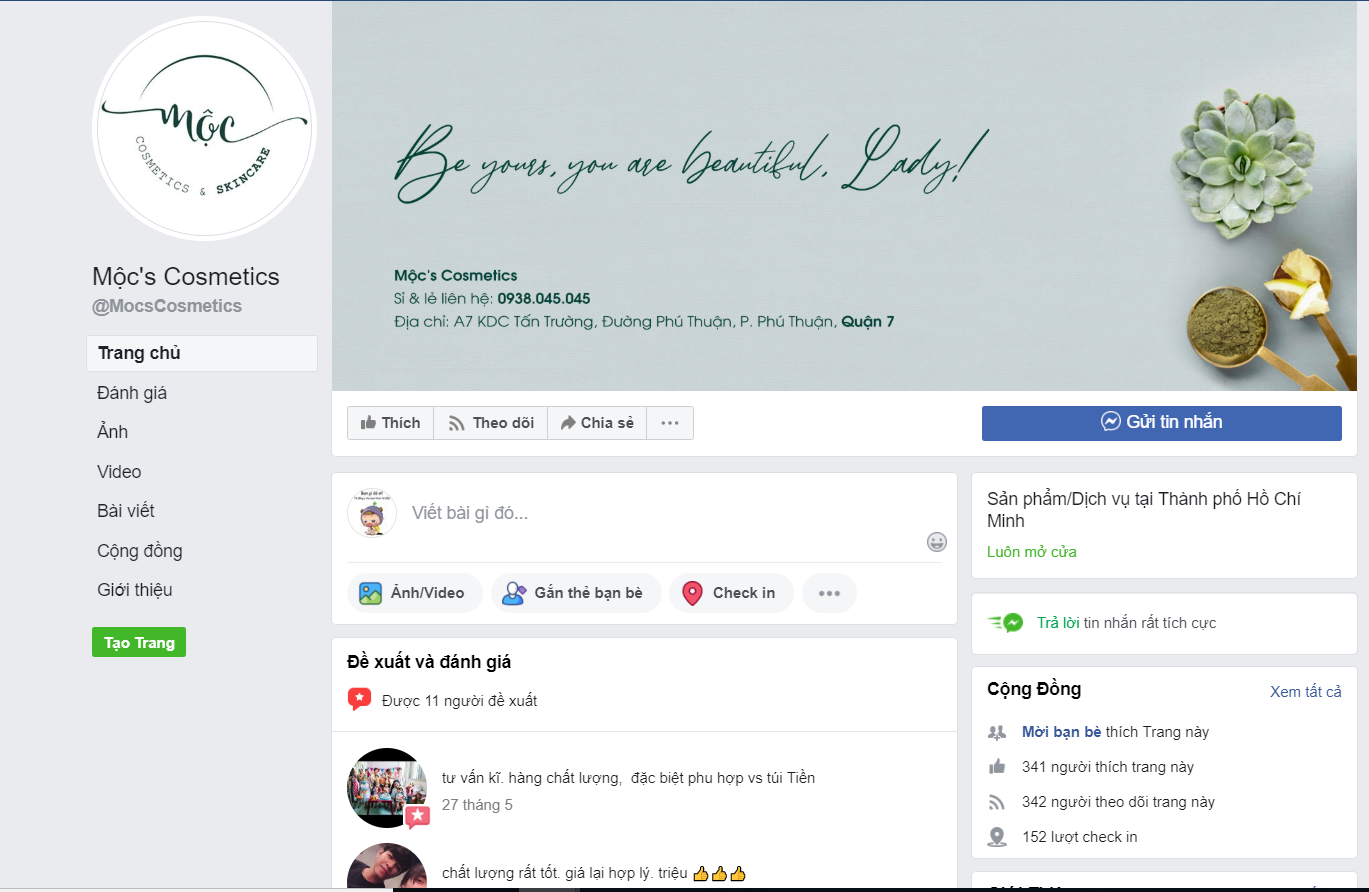The image size is (1369, 892).
Task: Add Ảnh/Video to the post
Action: [415, 593]
